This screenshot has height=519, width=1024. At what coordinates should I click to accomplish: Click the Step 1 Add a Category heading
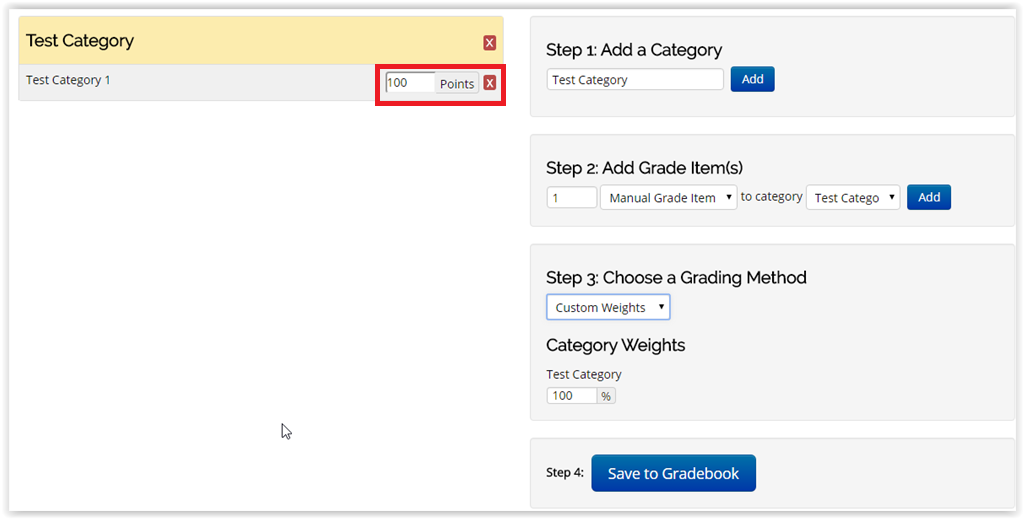point(633,50)
